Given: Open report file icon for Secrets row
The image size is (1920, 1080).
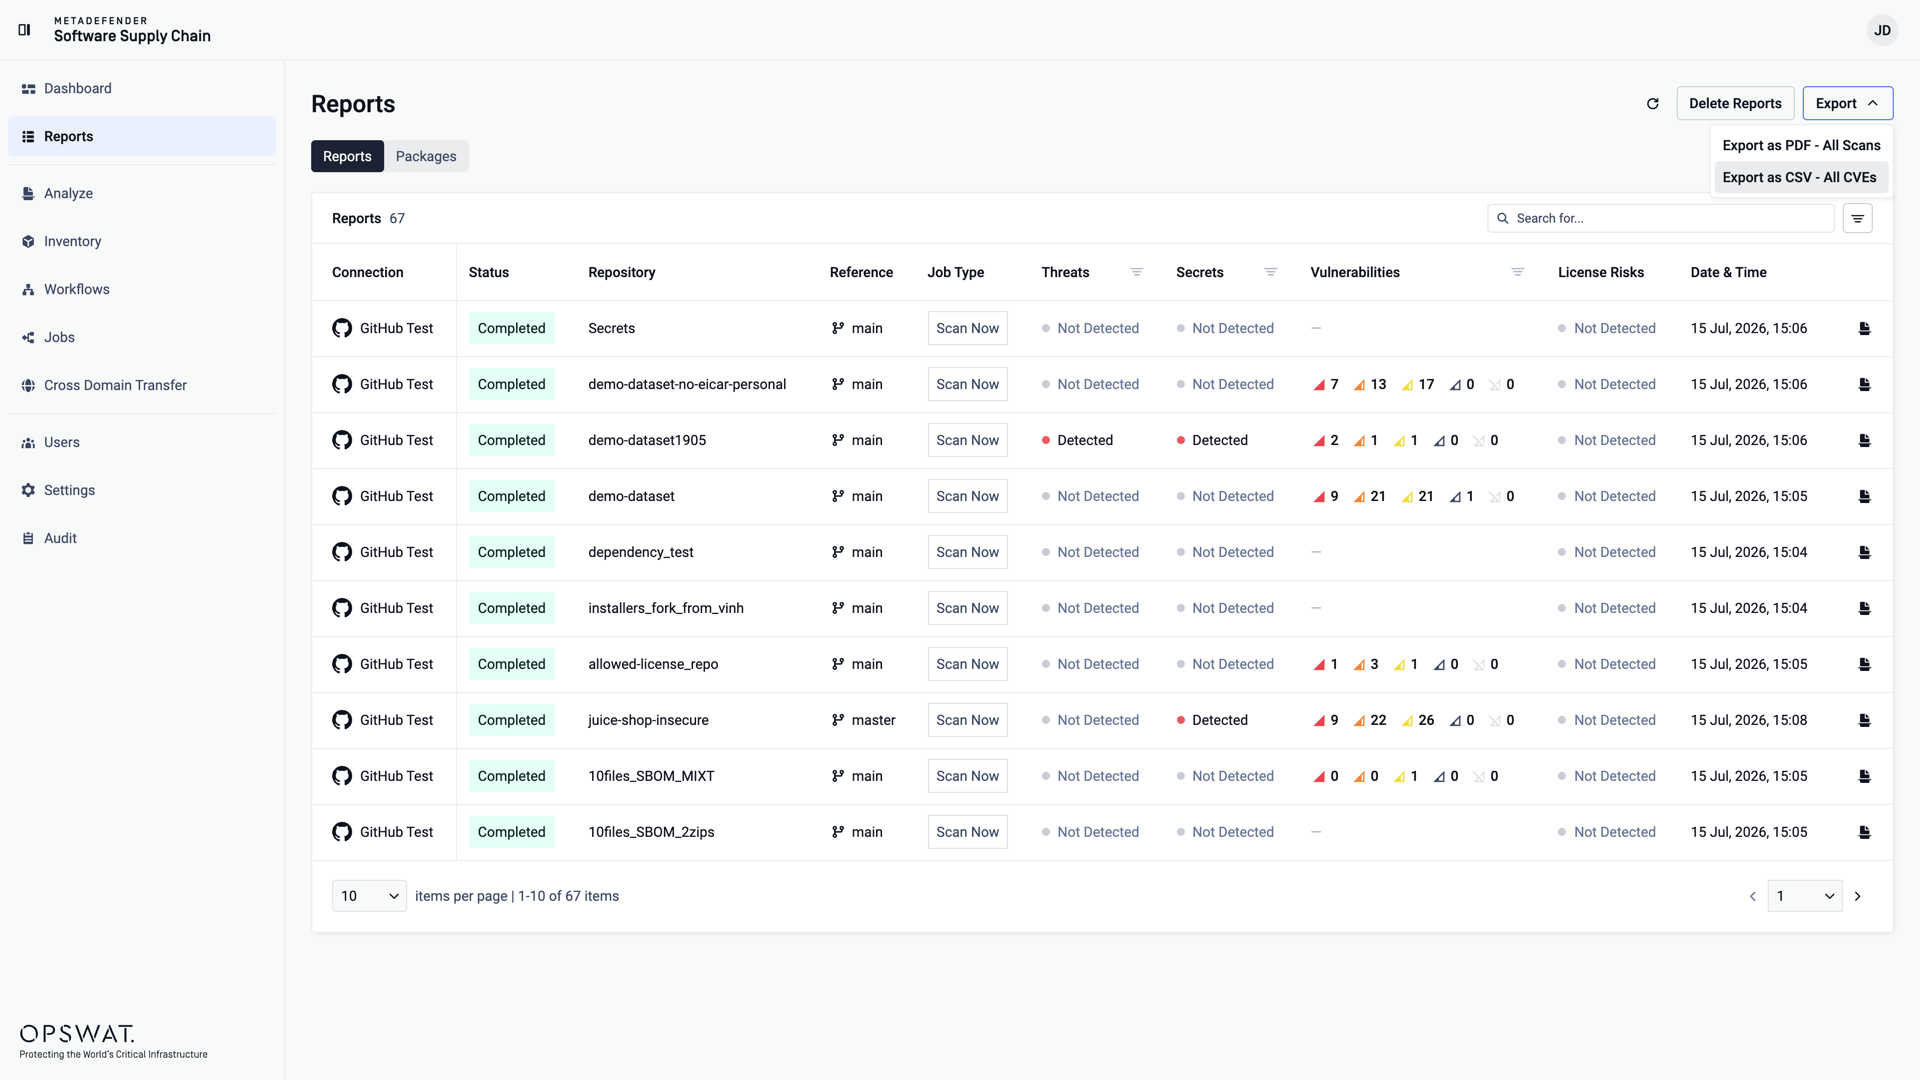Looking at the screenshot, I should pyautogui.click(x=1864, y=328).
